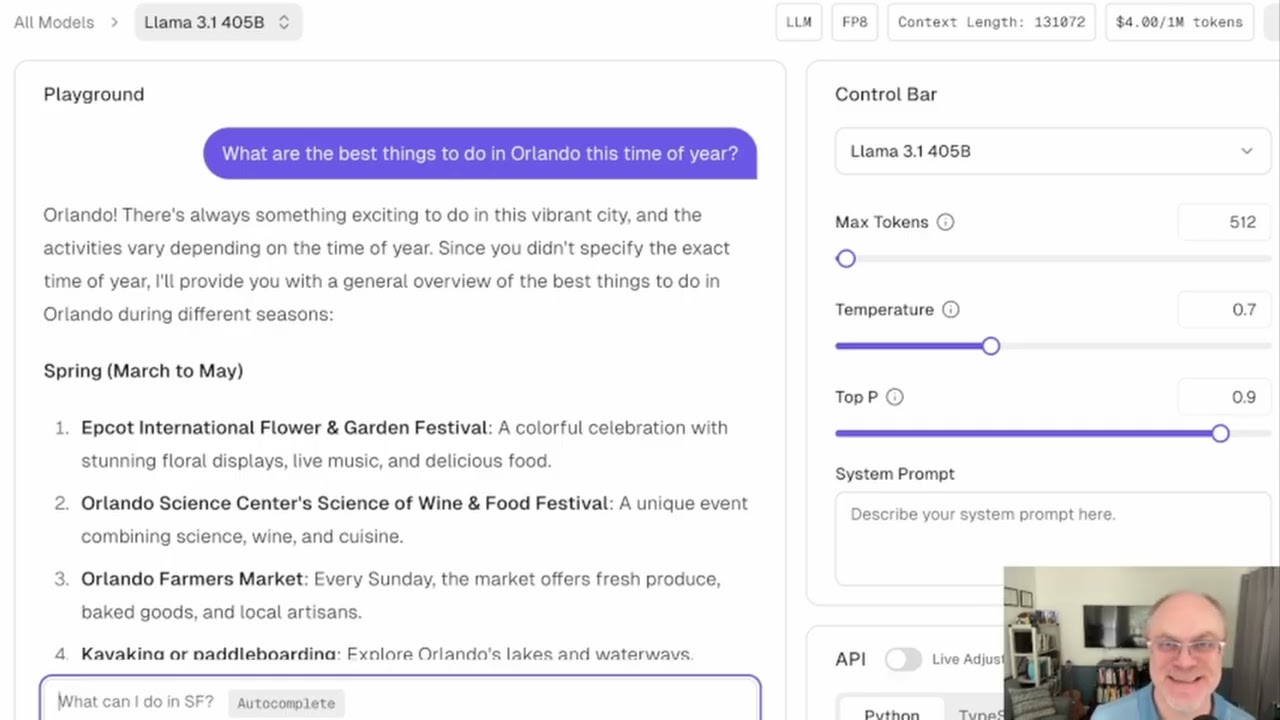The width and height of the screenshot is (1280, 720).
Task: Click the $4.00/1M tokens pricing badge
Action: tap(1179, 22)
